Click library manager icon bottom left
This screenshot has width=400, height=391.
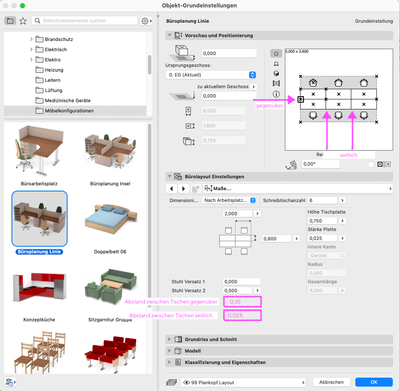(x=10, y=382)
